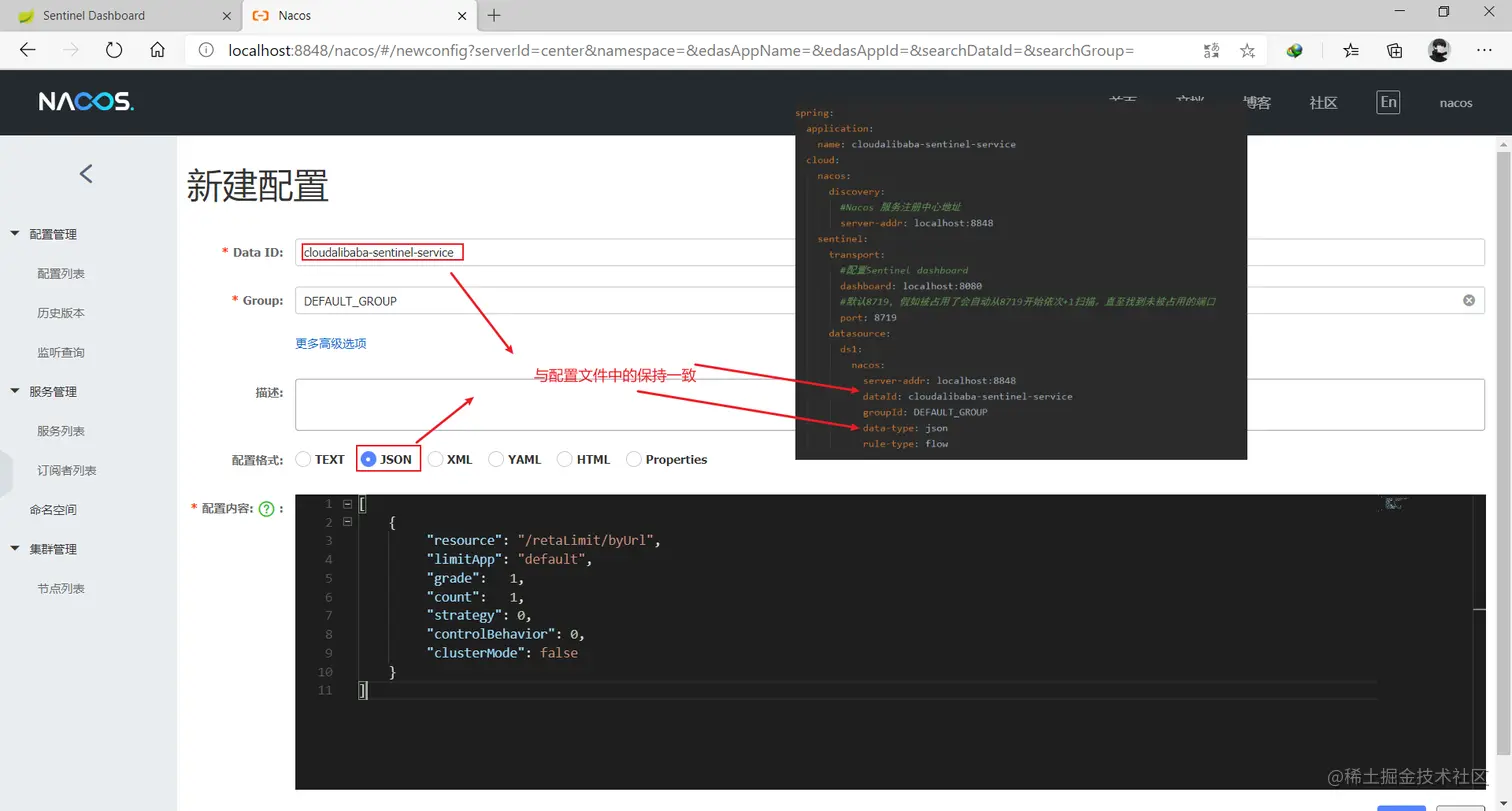Add this page to favorites
1512x811 pixels.
1247,50
